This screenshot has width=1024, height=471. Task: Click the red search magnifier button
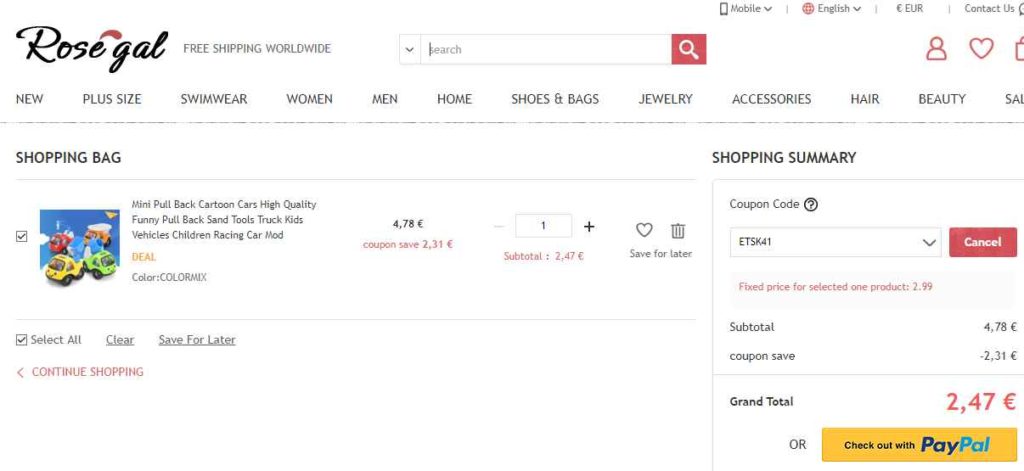pyautogui.click(x=688, y=49)
